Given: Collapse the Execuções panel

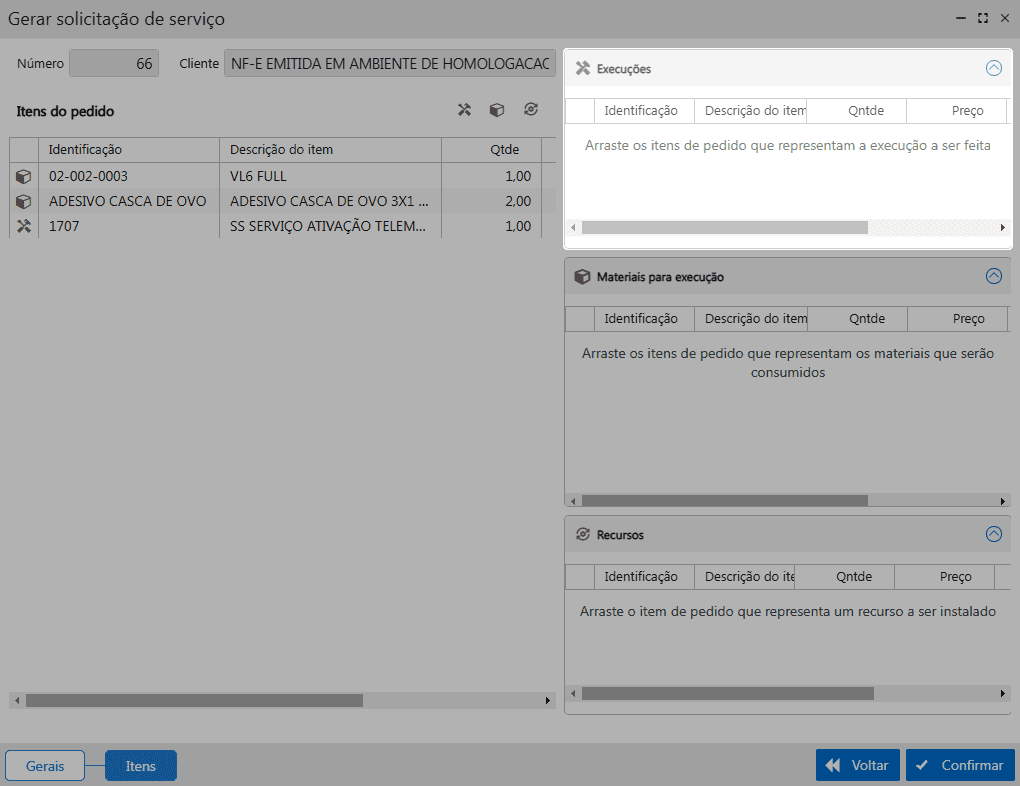Looking at the screenshot, I should pyautogui.click(x=993, y=69).
